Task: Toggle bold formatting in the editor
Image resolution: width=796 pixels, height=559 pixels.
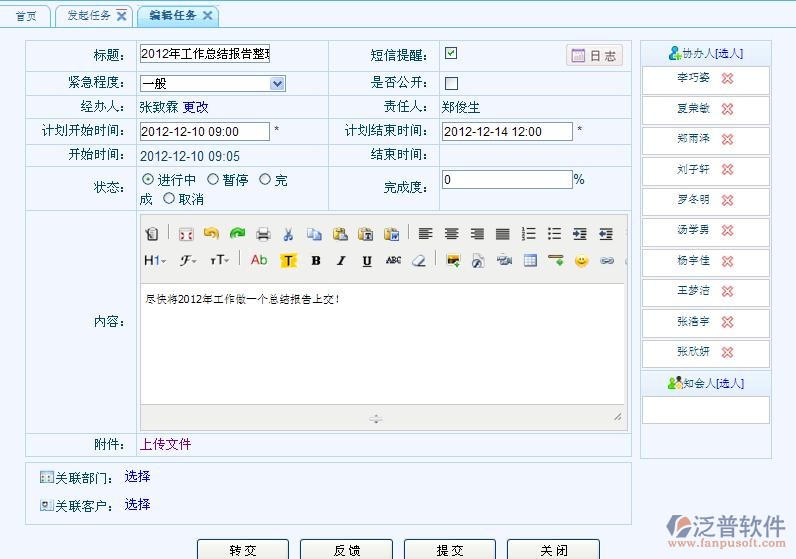Action: [x=315, y=261]
